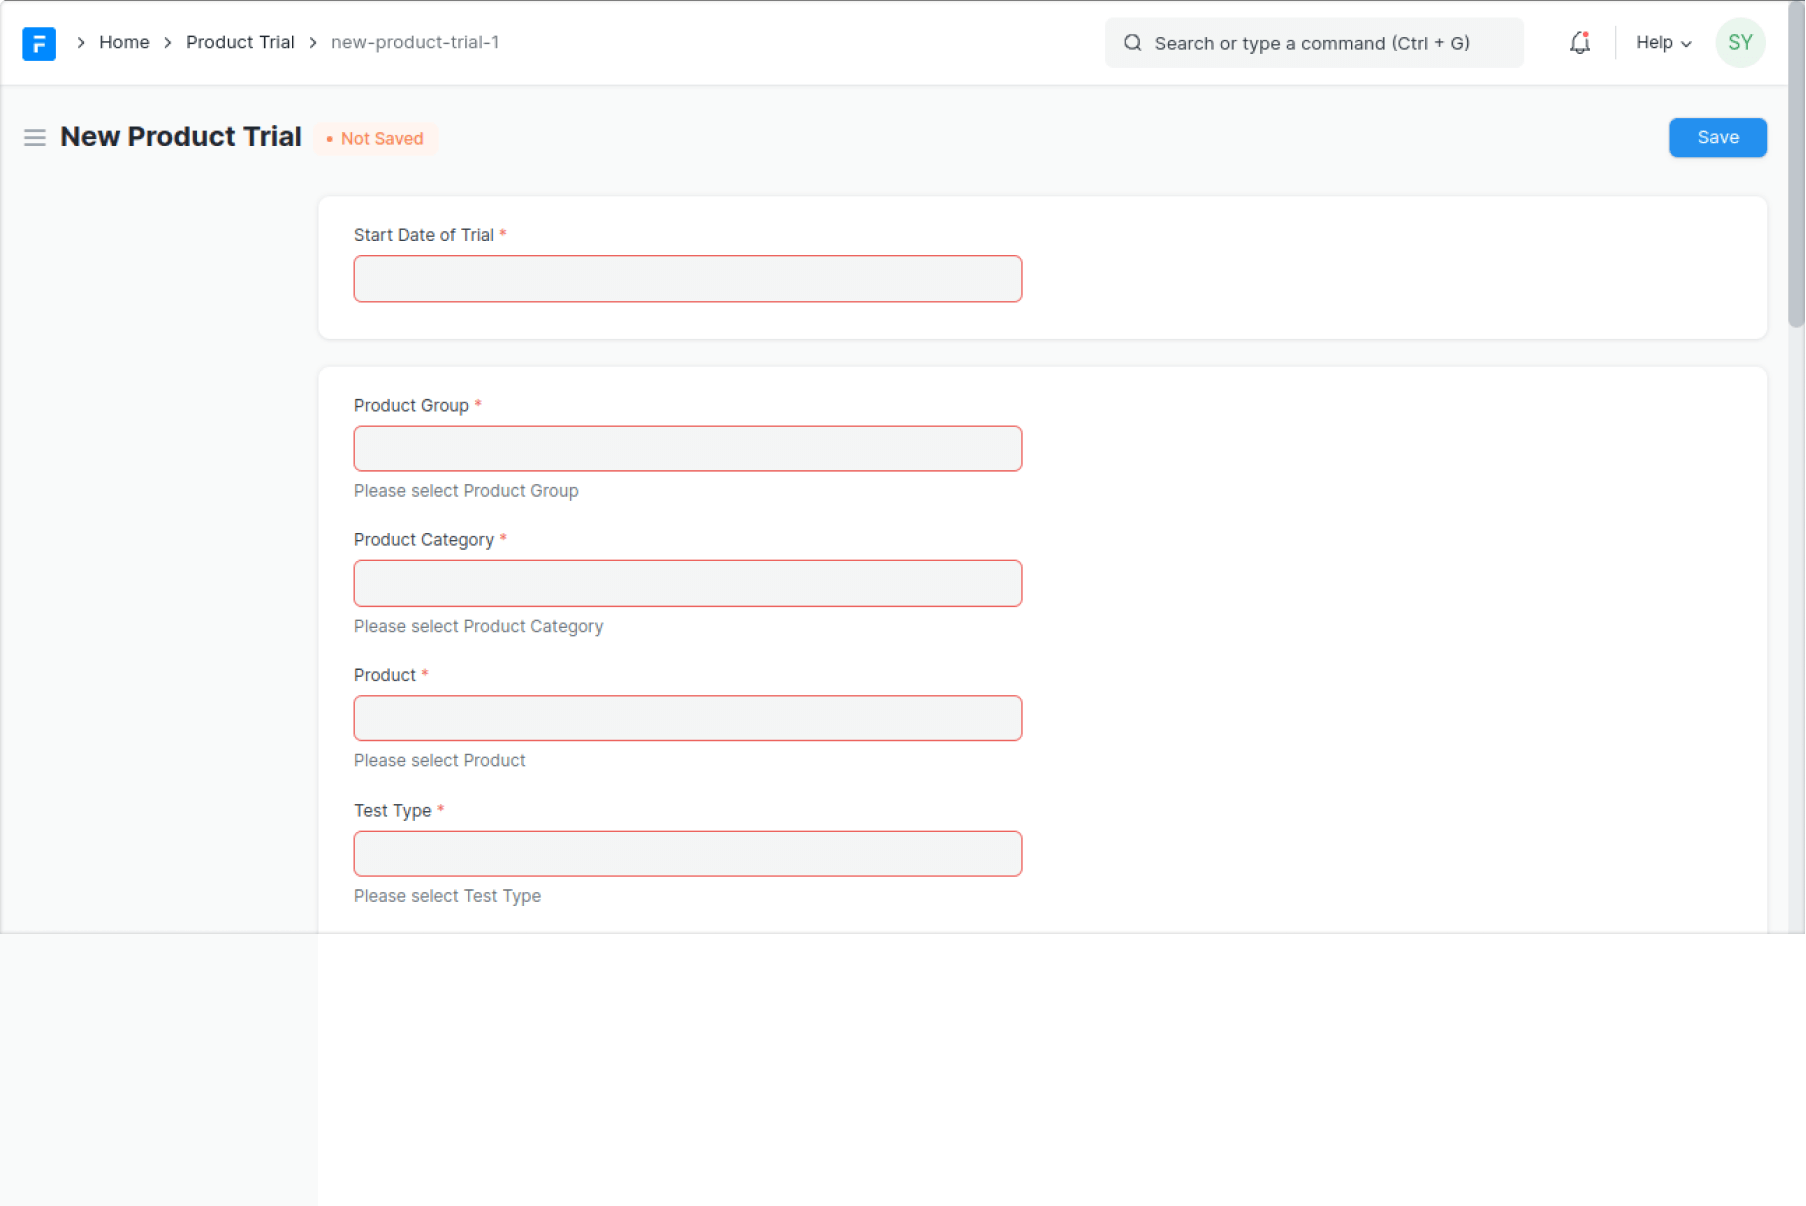Click the magnifier icon in search bar

pos(1132,43)
